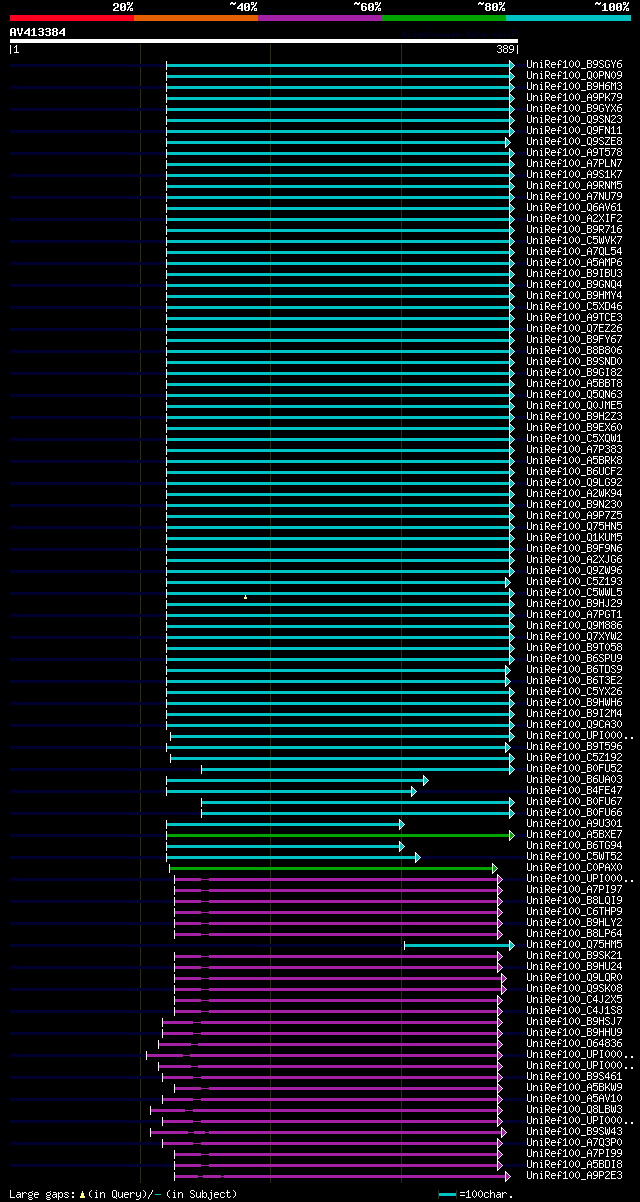Select the UniRef100_C4J2X5 label
The image size is (640, 1202).
click(x=574, y=999)
